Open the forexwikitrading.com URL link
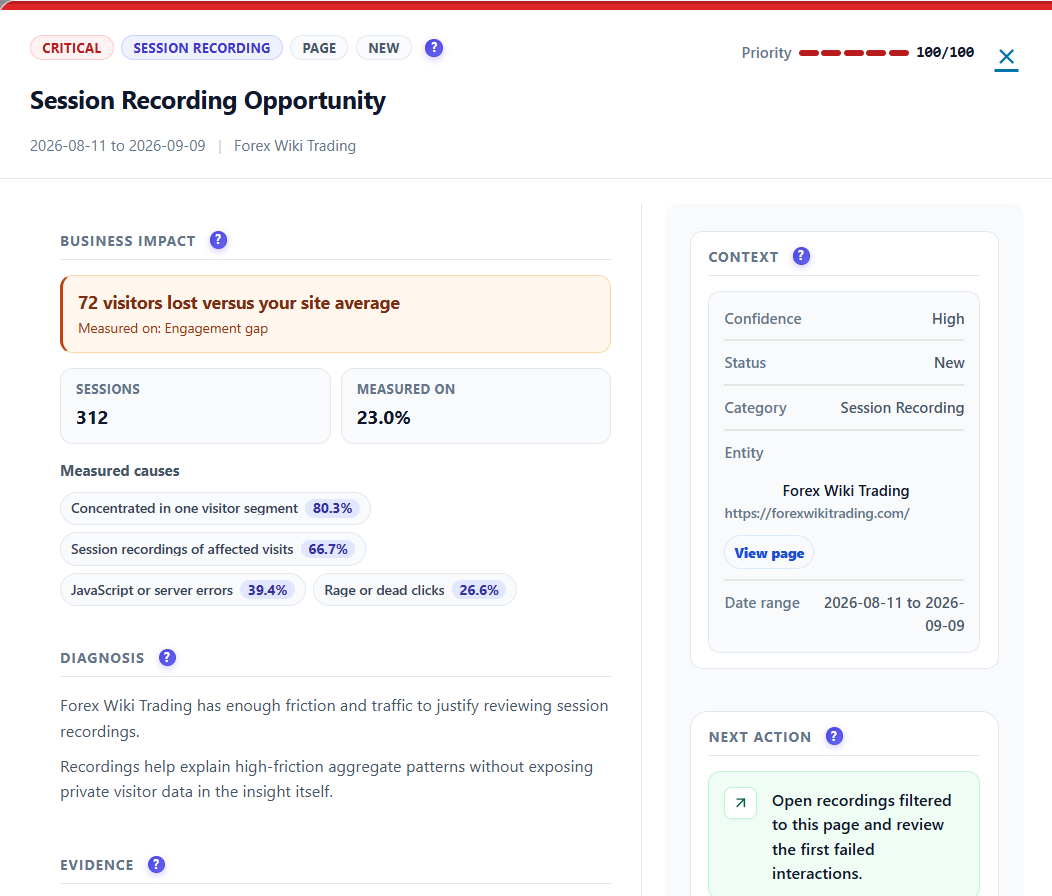 (x=817, y=513)
